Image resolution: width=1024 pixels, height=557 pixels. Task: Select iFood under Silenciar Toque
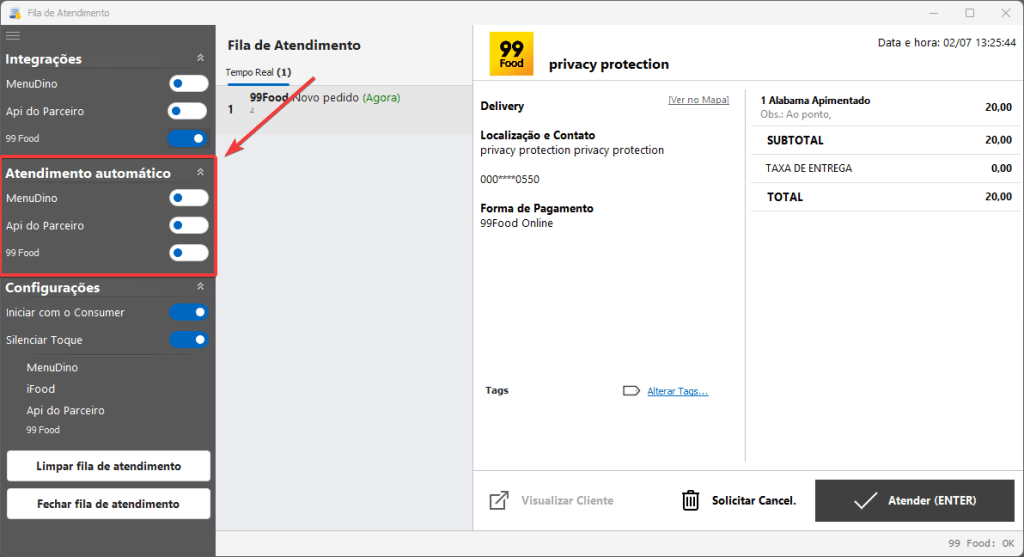click(x=41, y=389)
